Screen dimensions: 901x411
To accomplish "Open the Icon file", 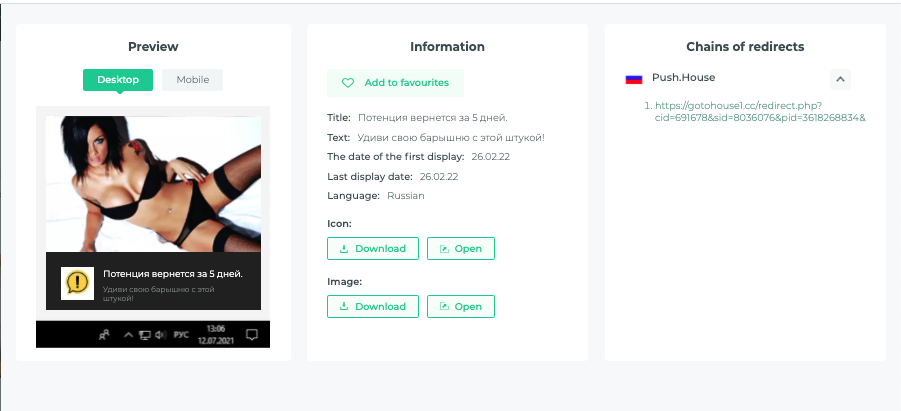I will click(x=461, y=248).
